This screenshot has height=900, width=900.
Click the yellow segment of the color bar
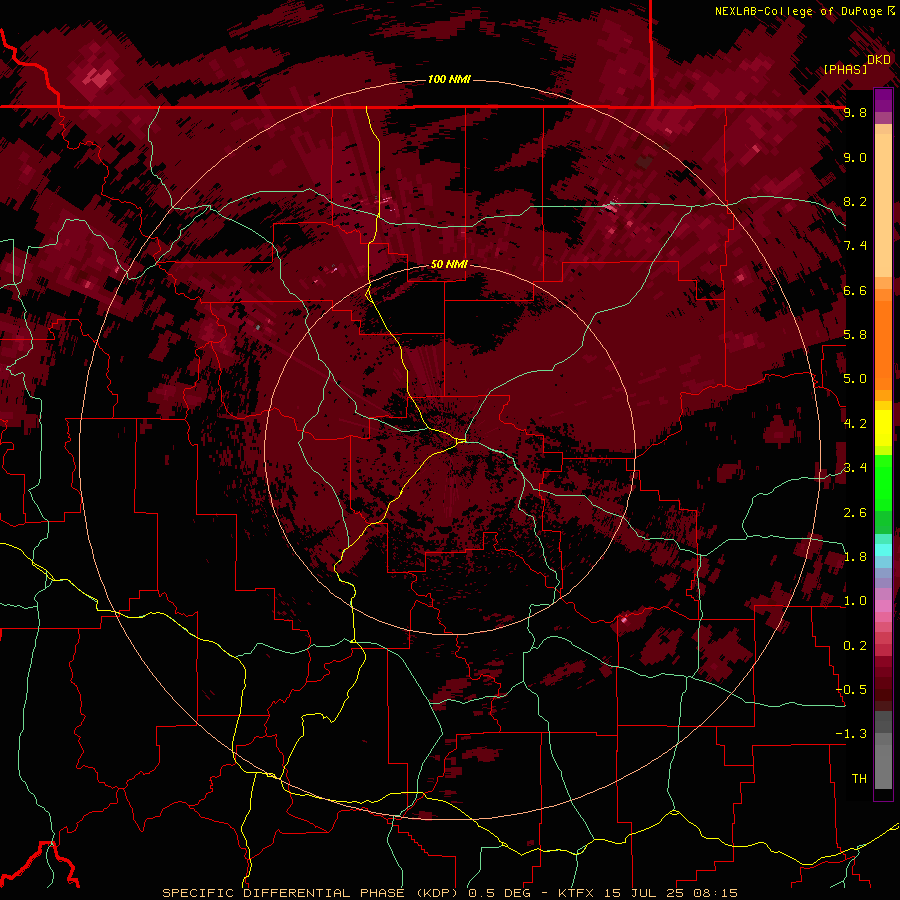pyautogui.click(x=883, y=428)
